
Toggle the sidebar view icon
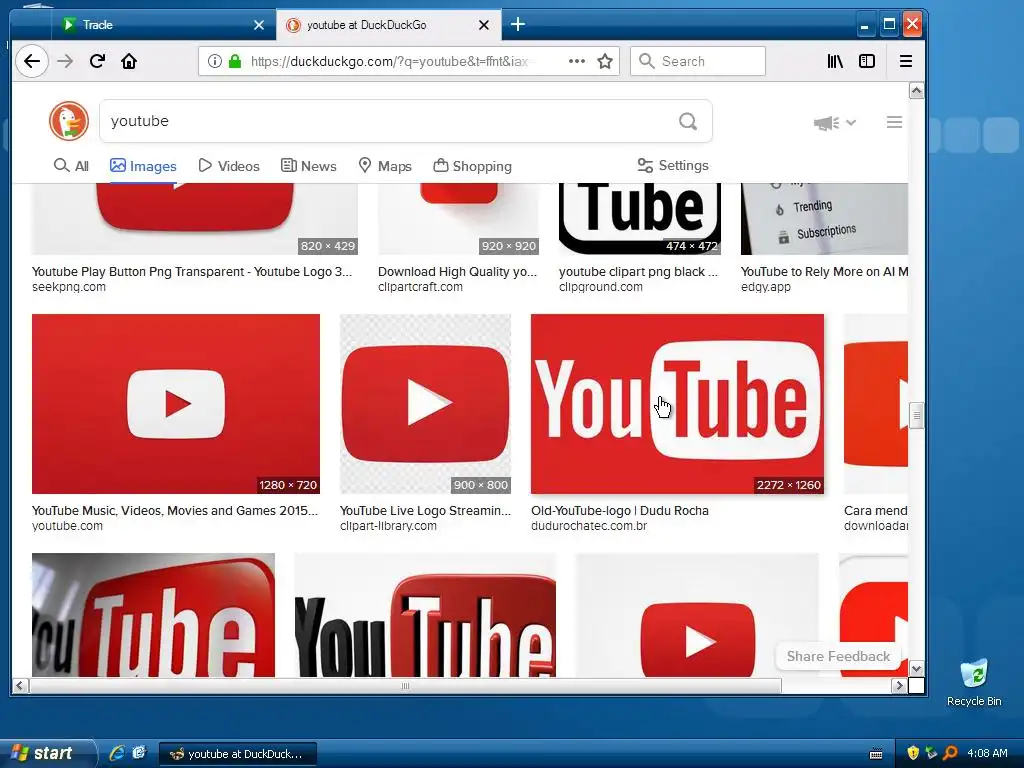click(x=867, y=61)
